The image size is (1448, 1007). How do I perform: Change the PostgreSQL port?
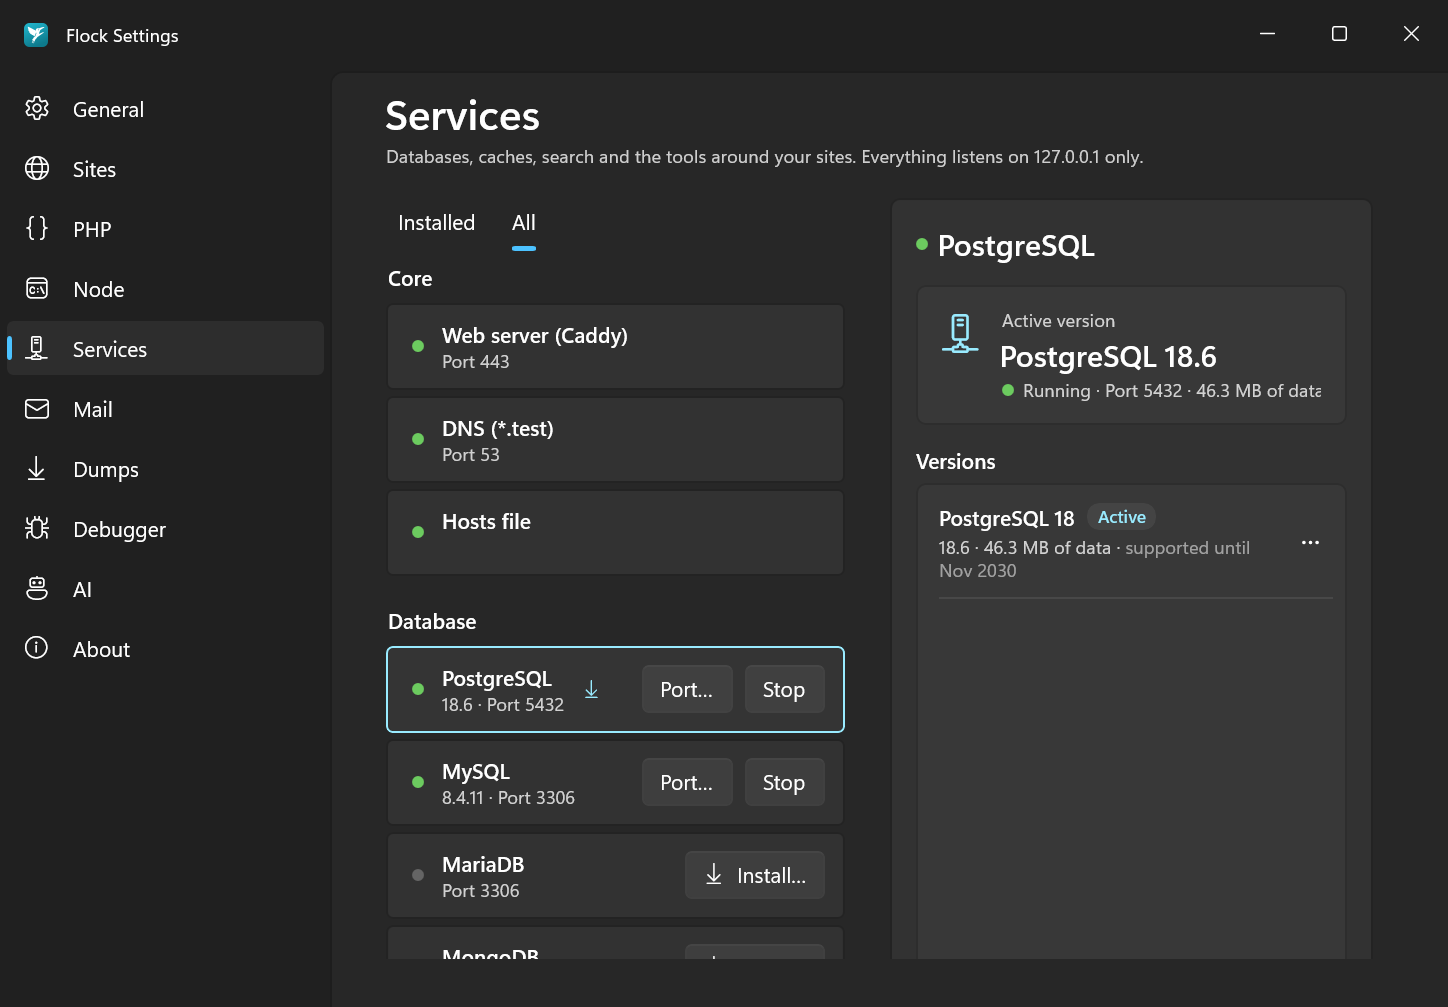point(687,689)
